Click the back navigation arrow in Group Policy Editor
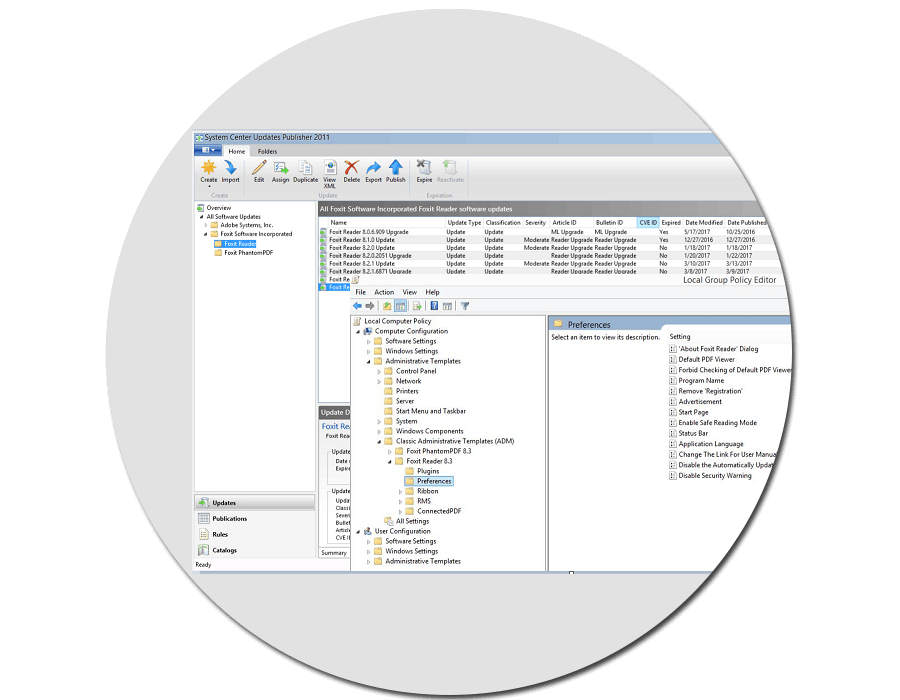900x700 pixels. tap(360, 305)
